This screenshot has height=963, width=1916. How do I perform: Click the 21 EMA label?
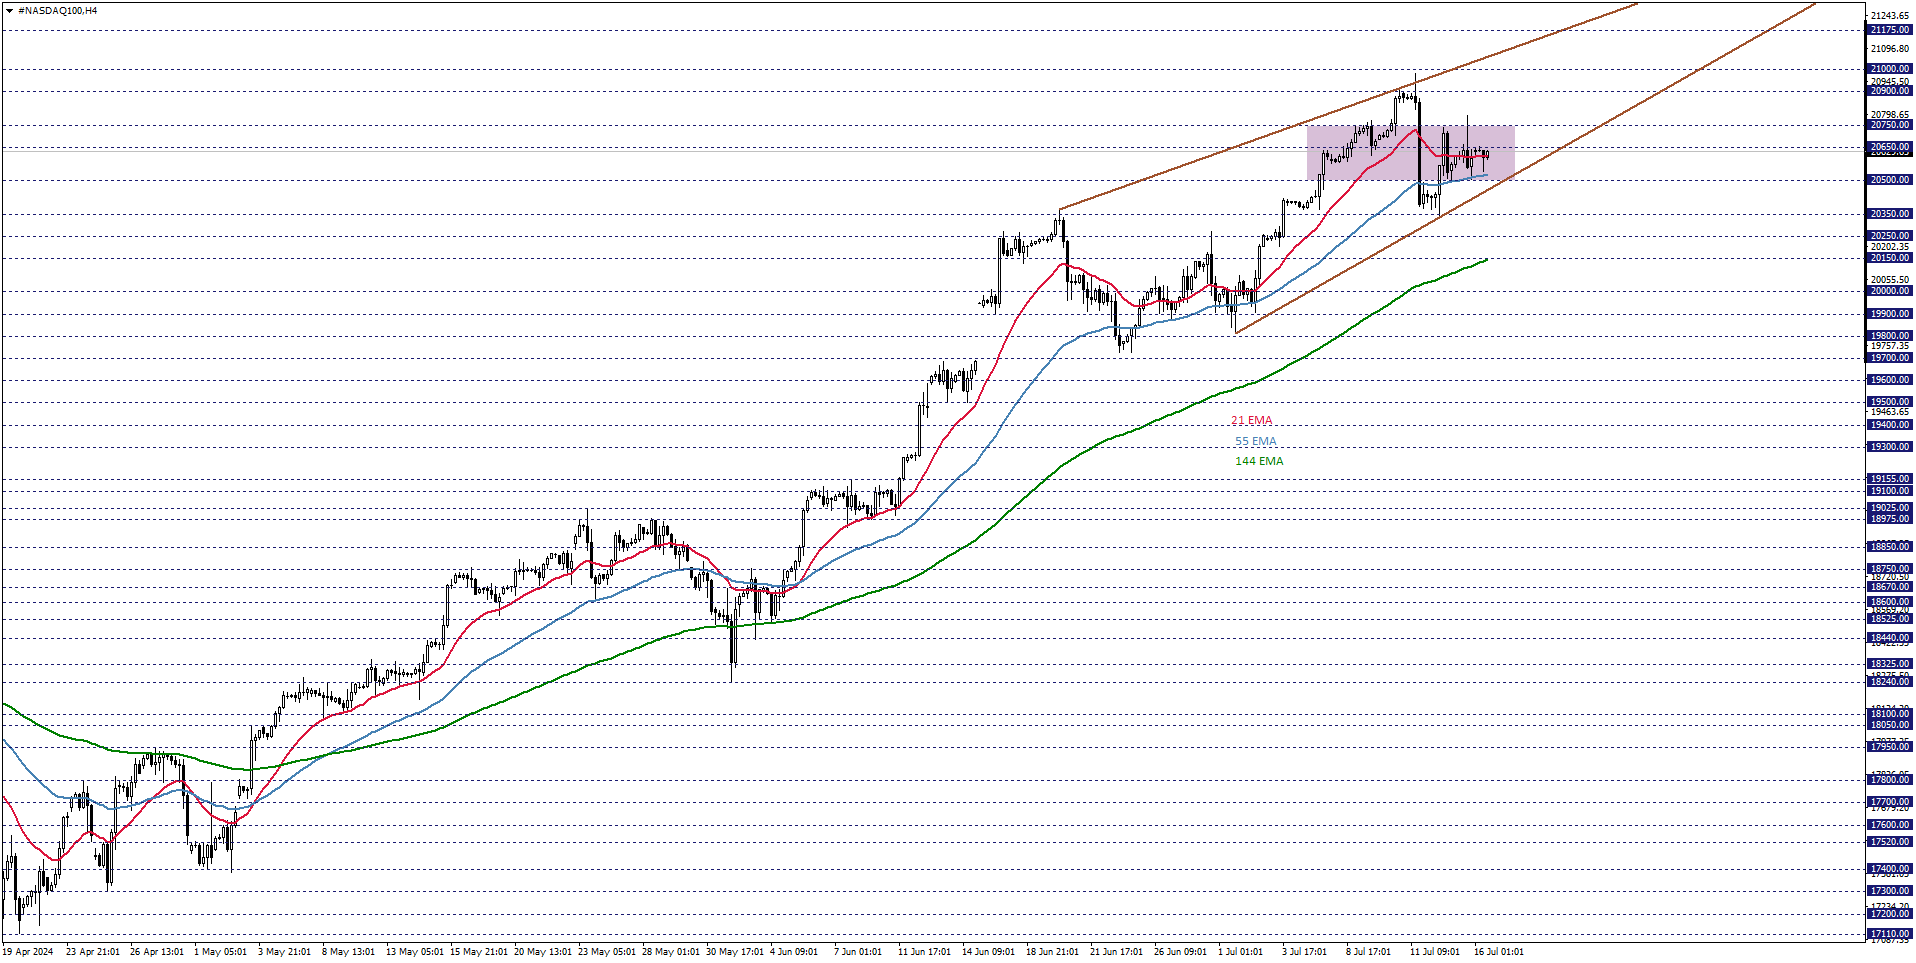pyautogui.click(x=1251, y=421)
